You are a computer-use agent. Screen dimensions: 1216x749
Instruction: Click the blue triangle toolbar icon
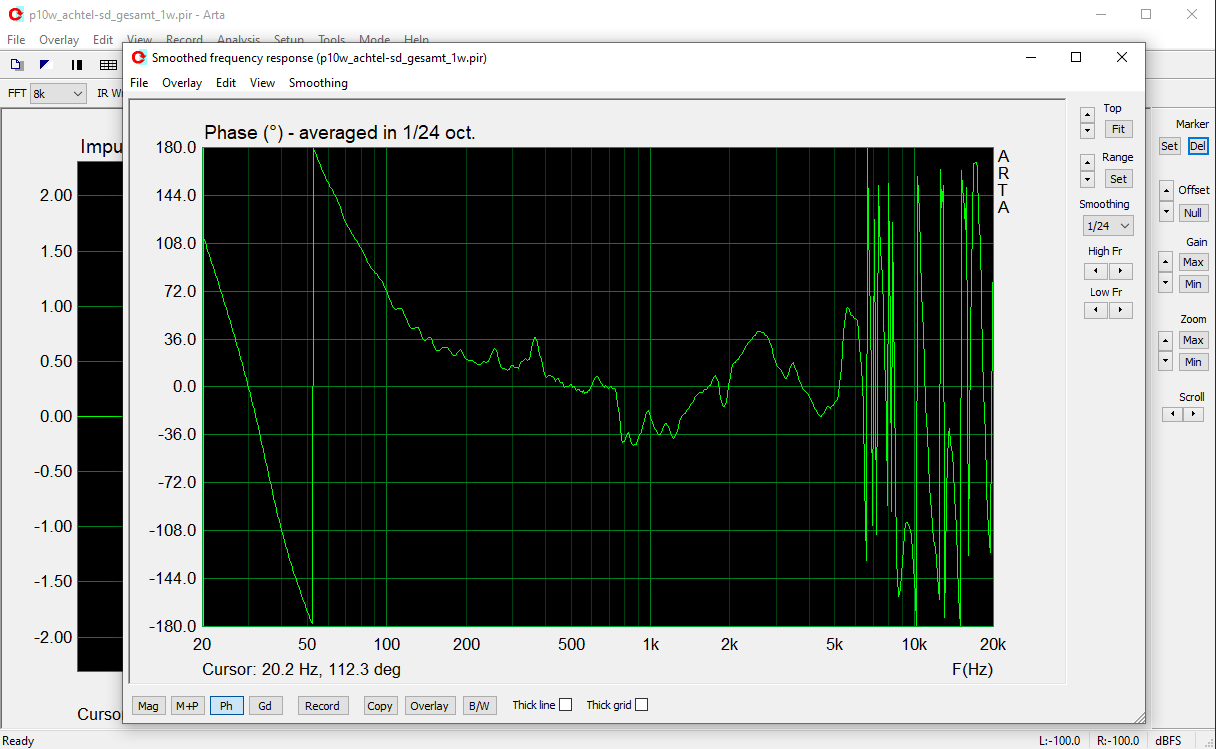click(x=45, y=65)
